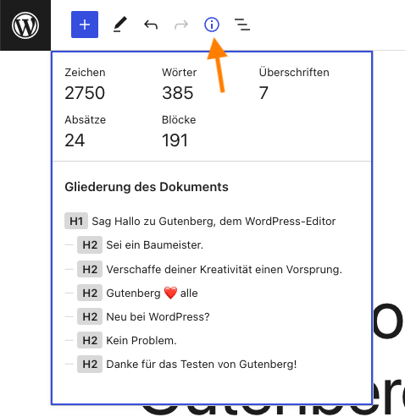Viewport: 405px width, 417px height.
Task: Click the Wörter count 385
Action: click(178, 93)
